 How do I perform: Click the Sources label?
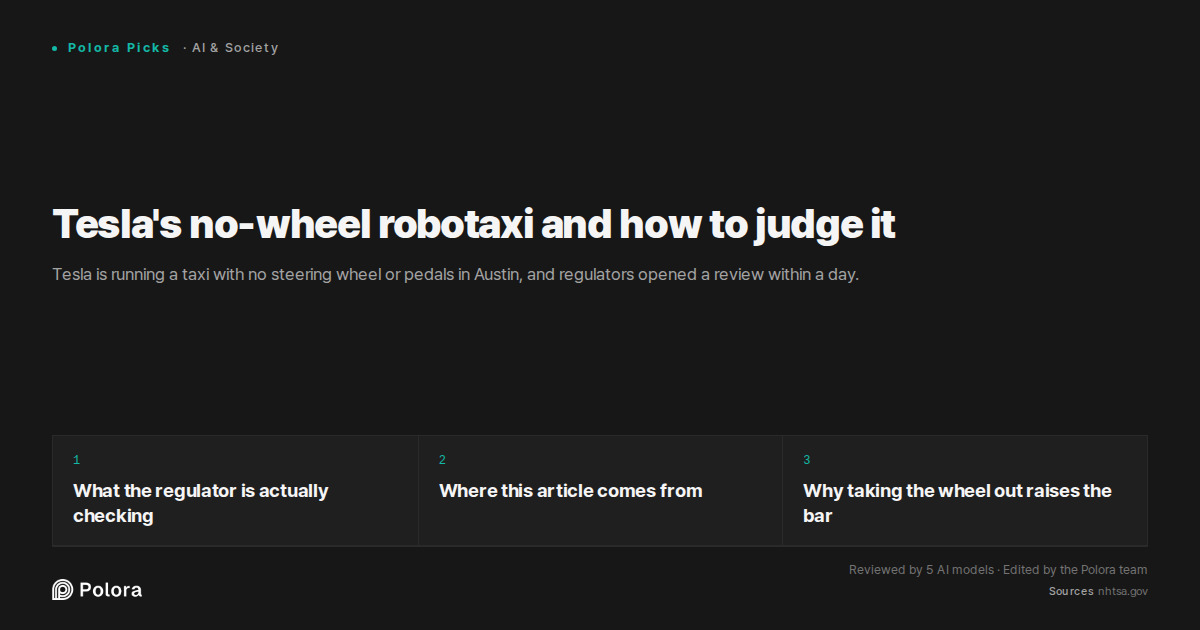1071,592
